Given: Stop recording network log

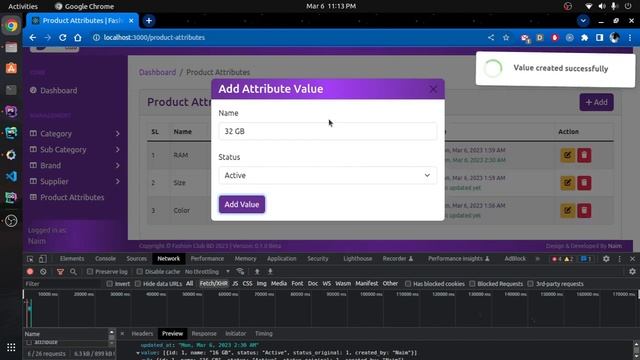Looking at the screenshot, I should (x=30, y=272).
